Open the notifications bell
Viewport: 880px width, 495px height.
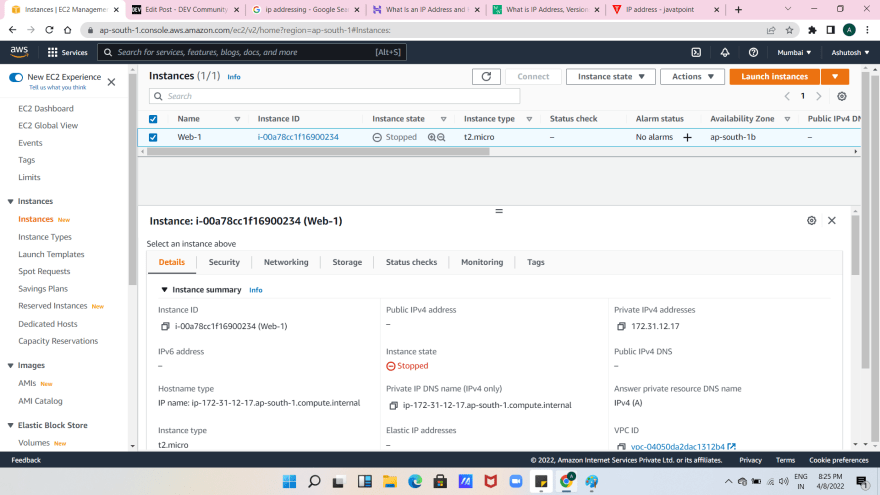(x=725, y=52)
